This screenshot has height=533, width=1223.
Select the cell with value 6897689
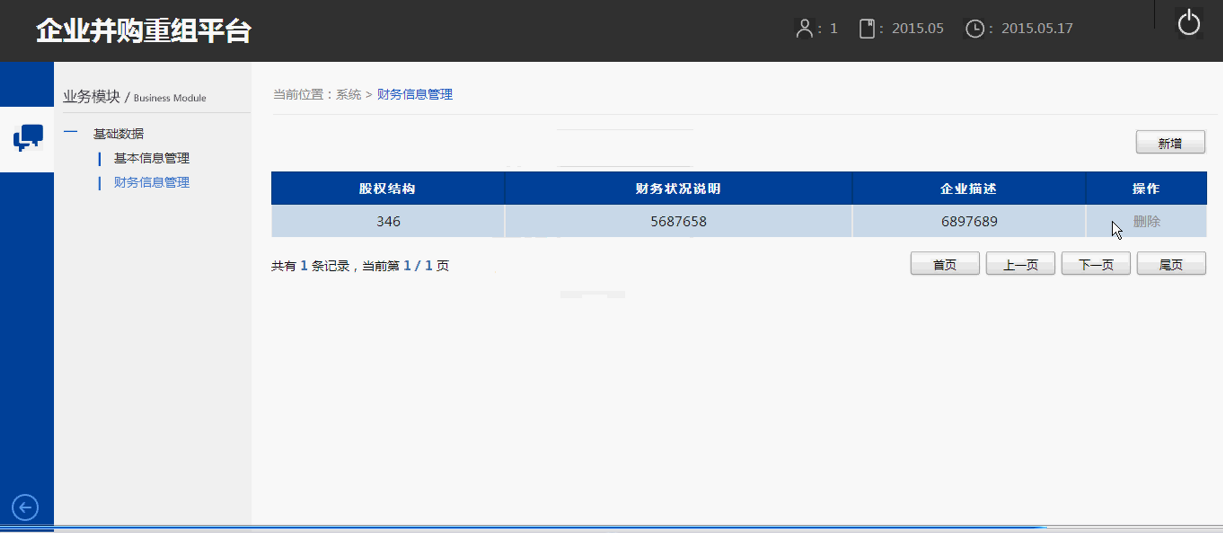[969, 221]
